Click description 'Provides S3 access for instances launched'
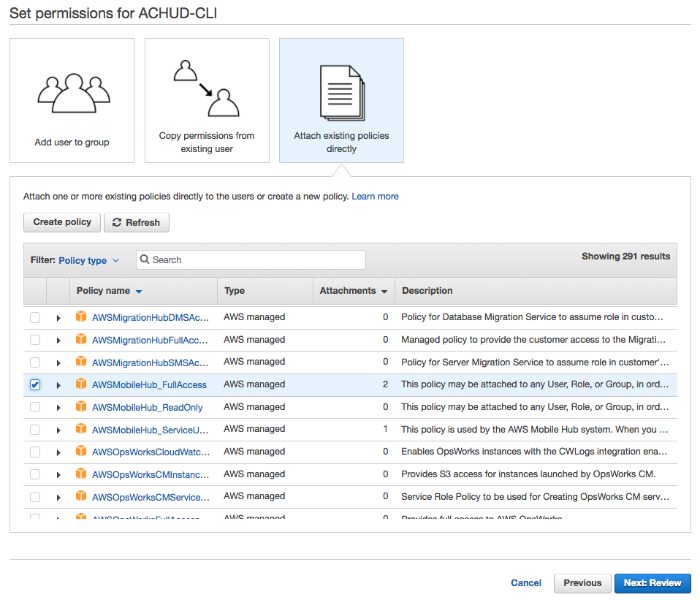Image resolution: width=700 pixels, height=600 pixels. [x=528, y=474]
